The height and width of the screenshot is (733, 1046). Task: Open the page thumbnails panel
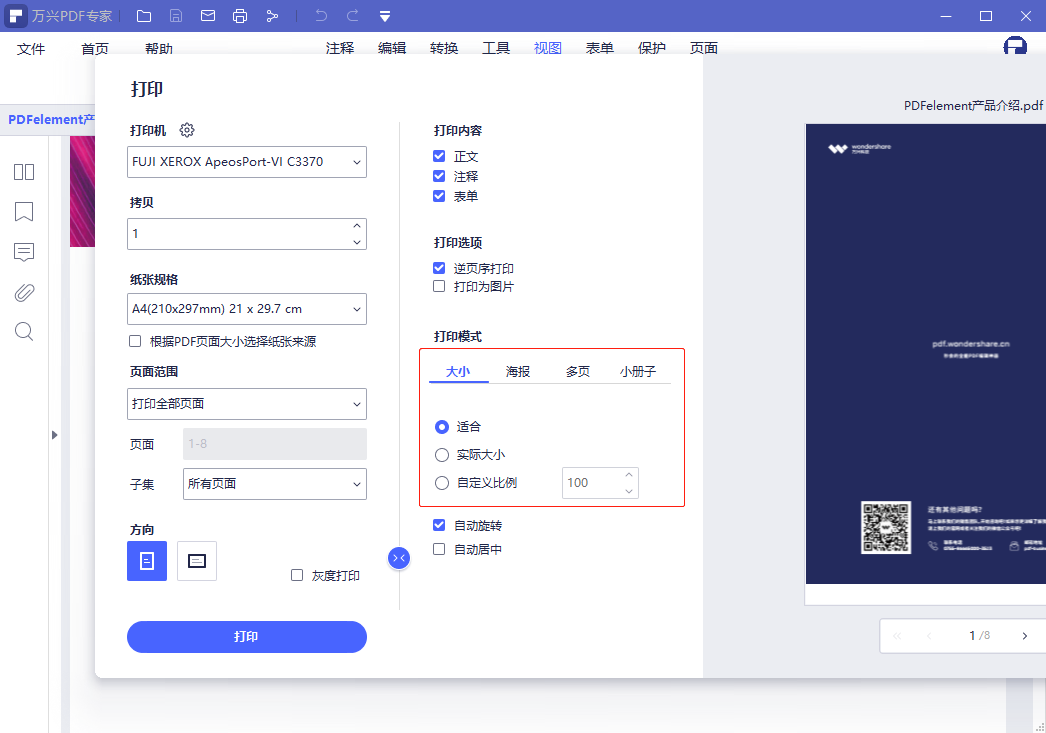tap(23, 172)
